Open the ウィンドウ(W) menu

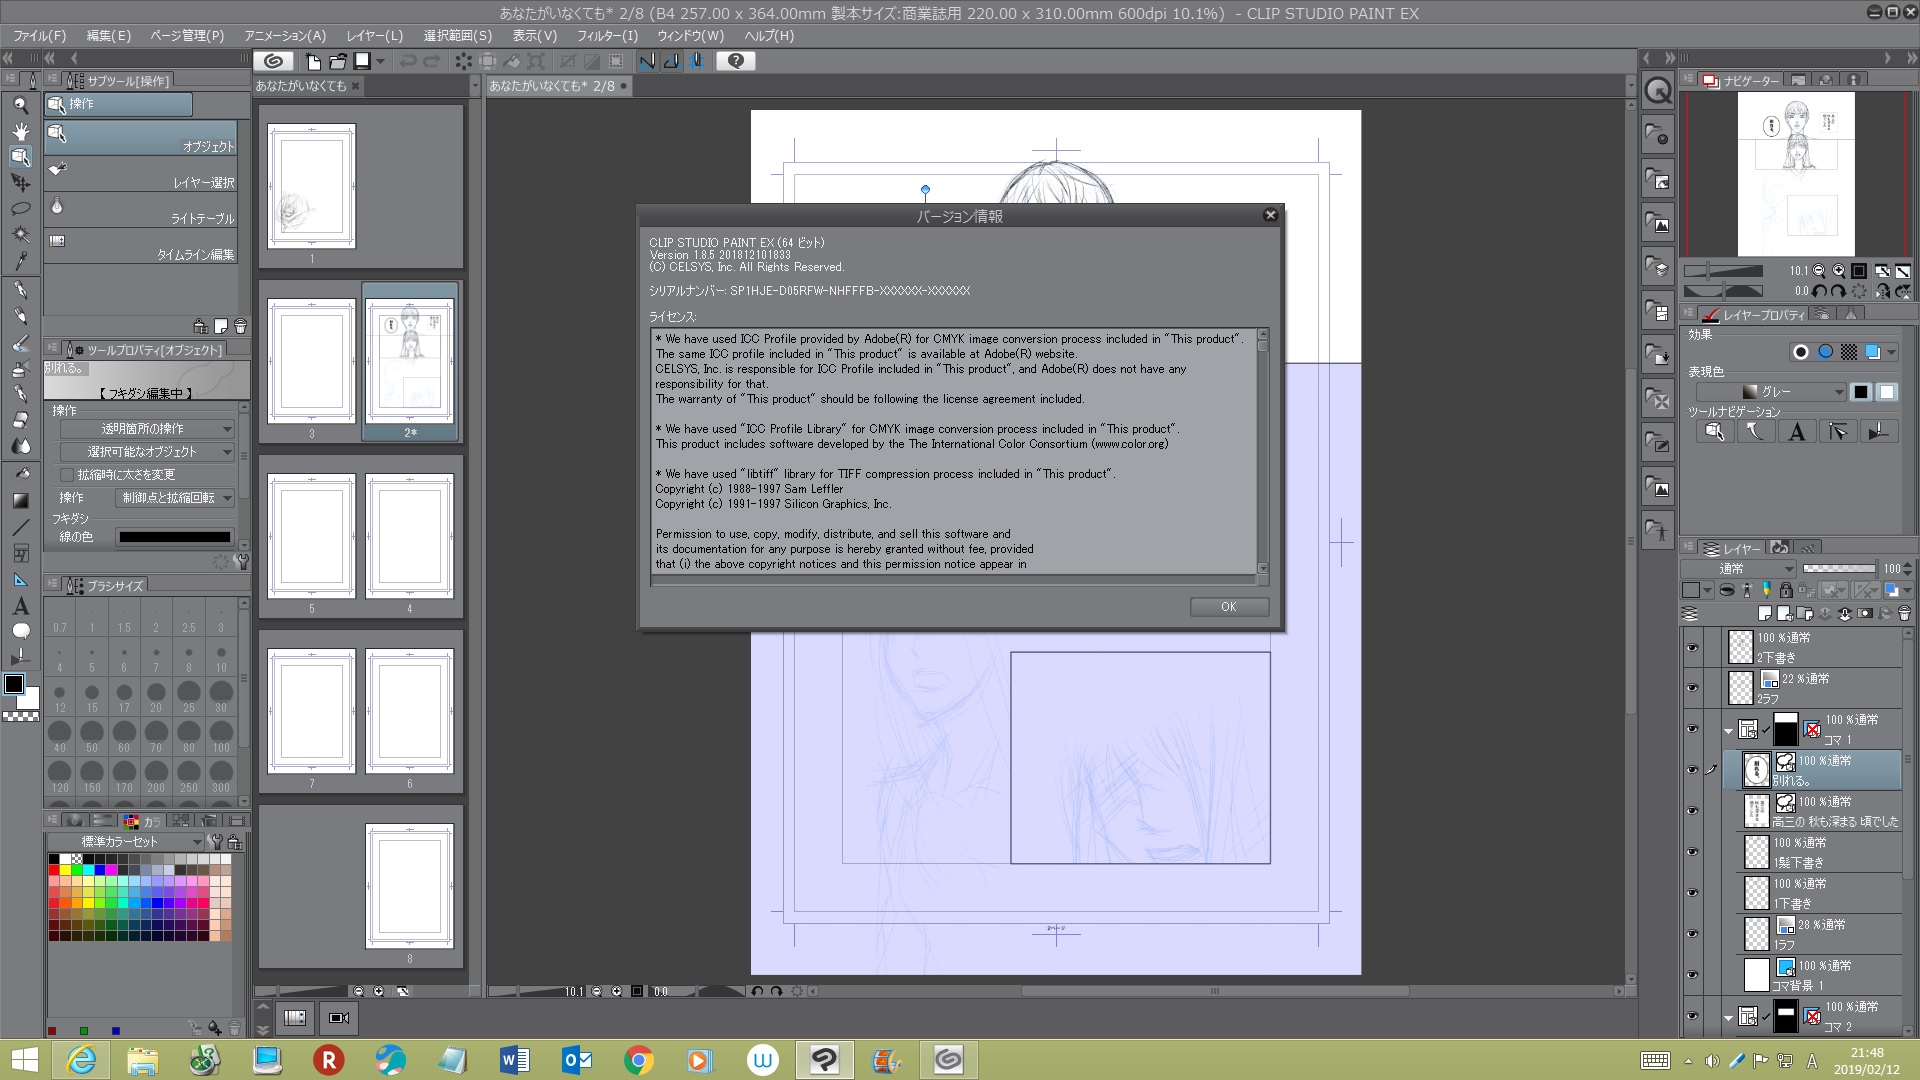690,35
